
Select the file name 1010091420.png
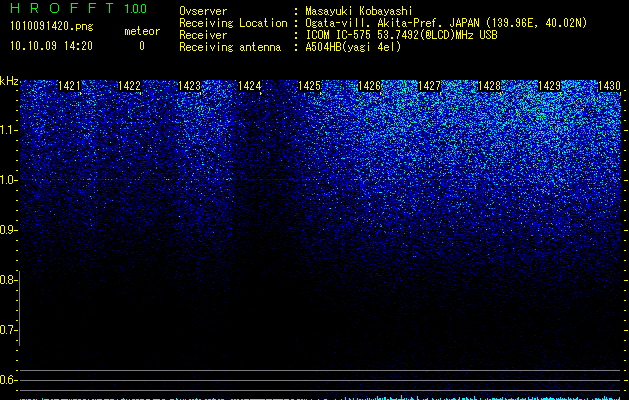coord(51,26)
